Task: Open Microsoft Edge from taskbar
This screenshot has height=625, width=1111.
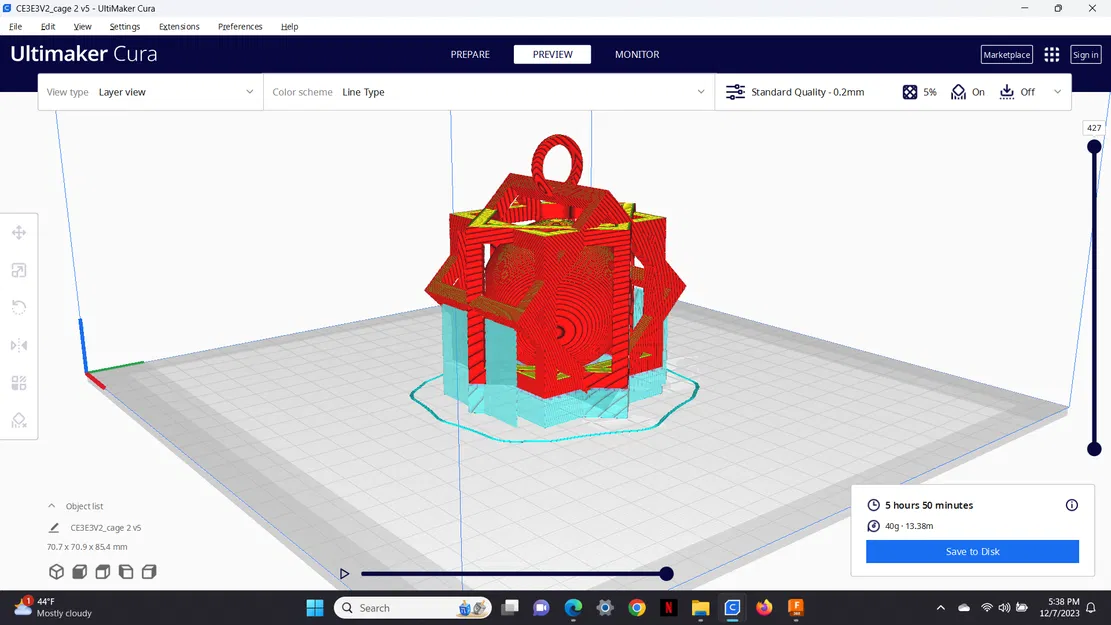Action: pyautogui.click(x=573, y=607)
